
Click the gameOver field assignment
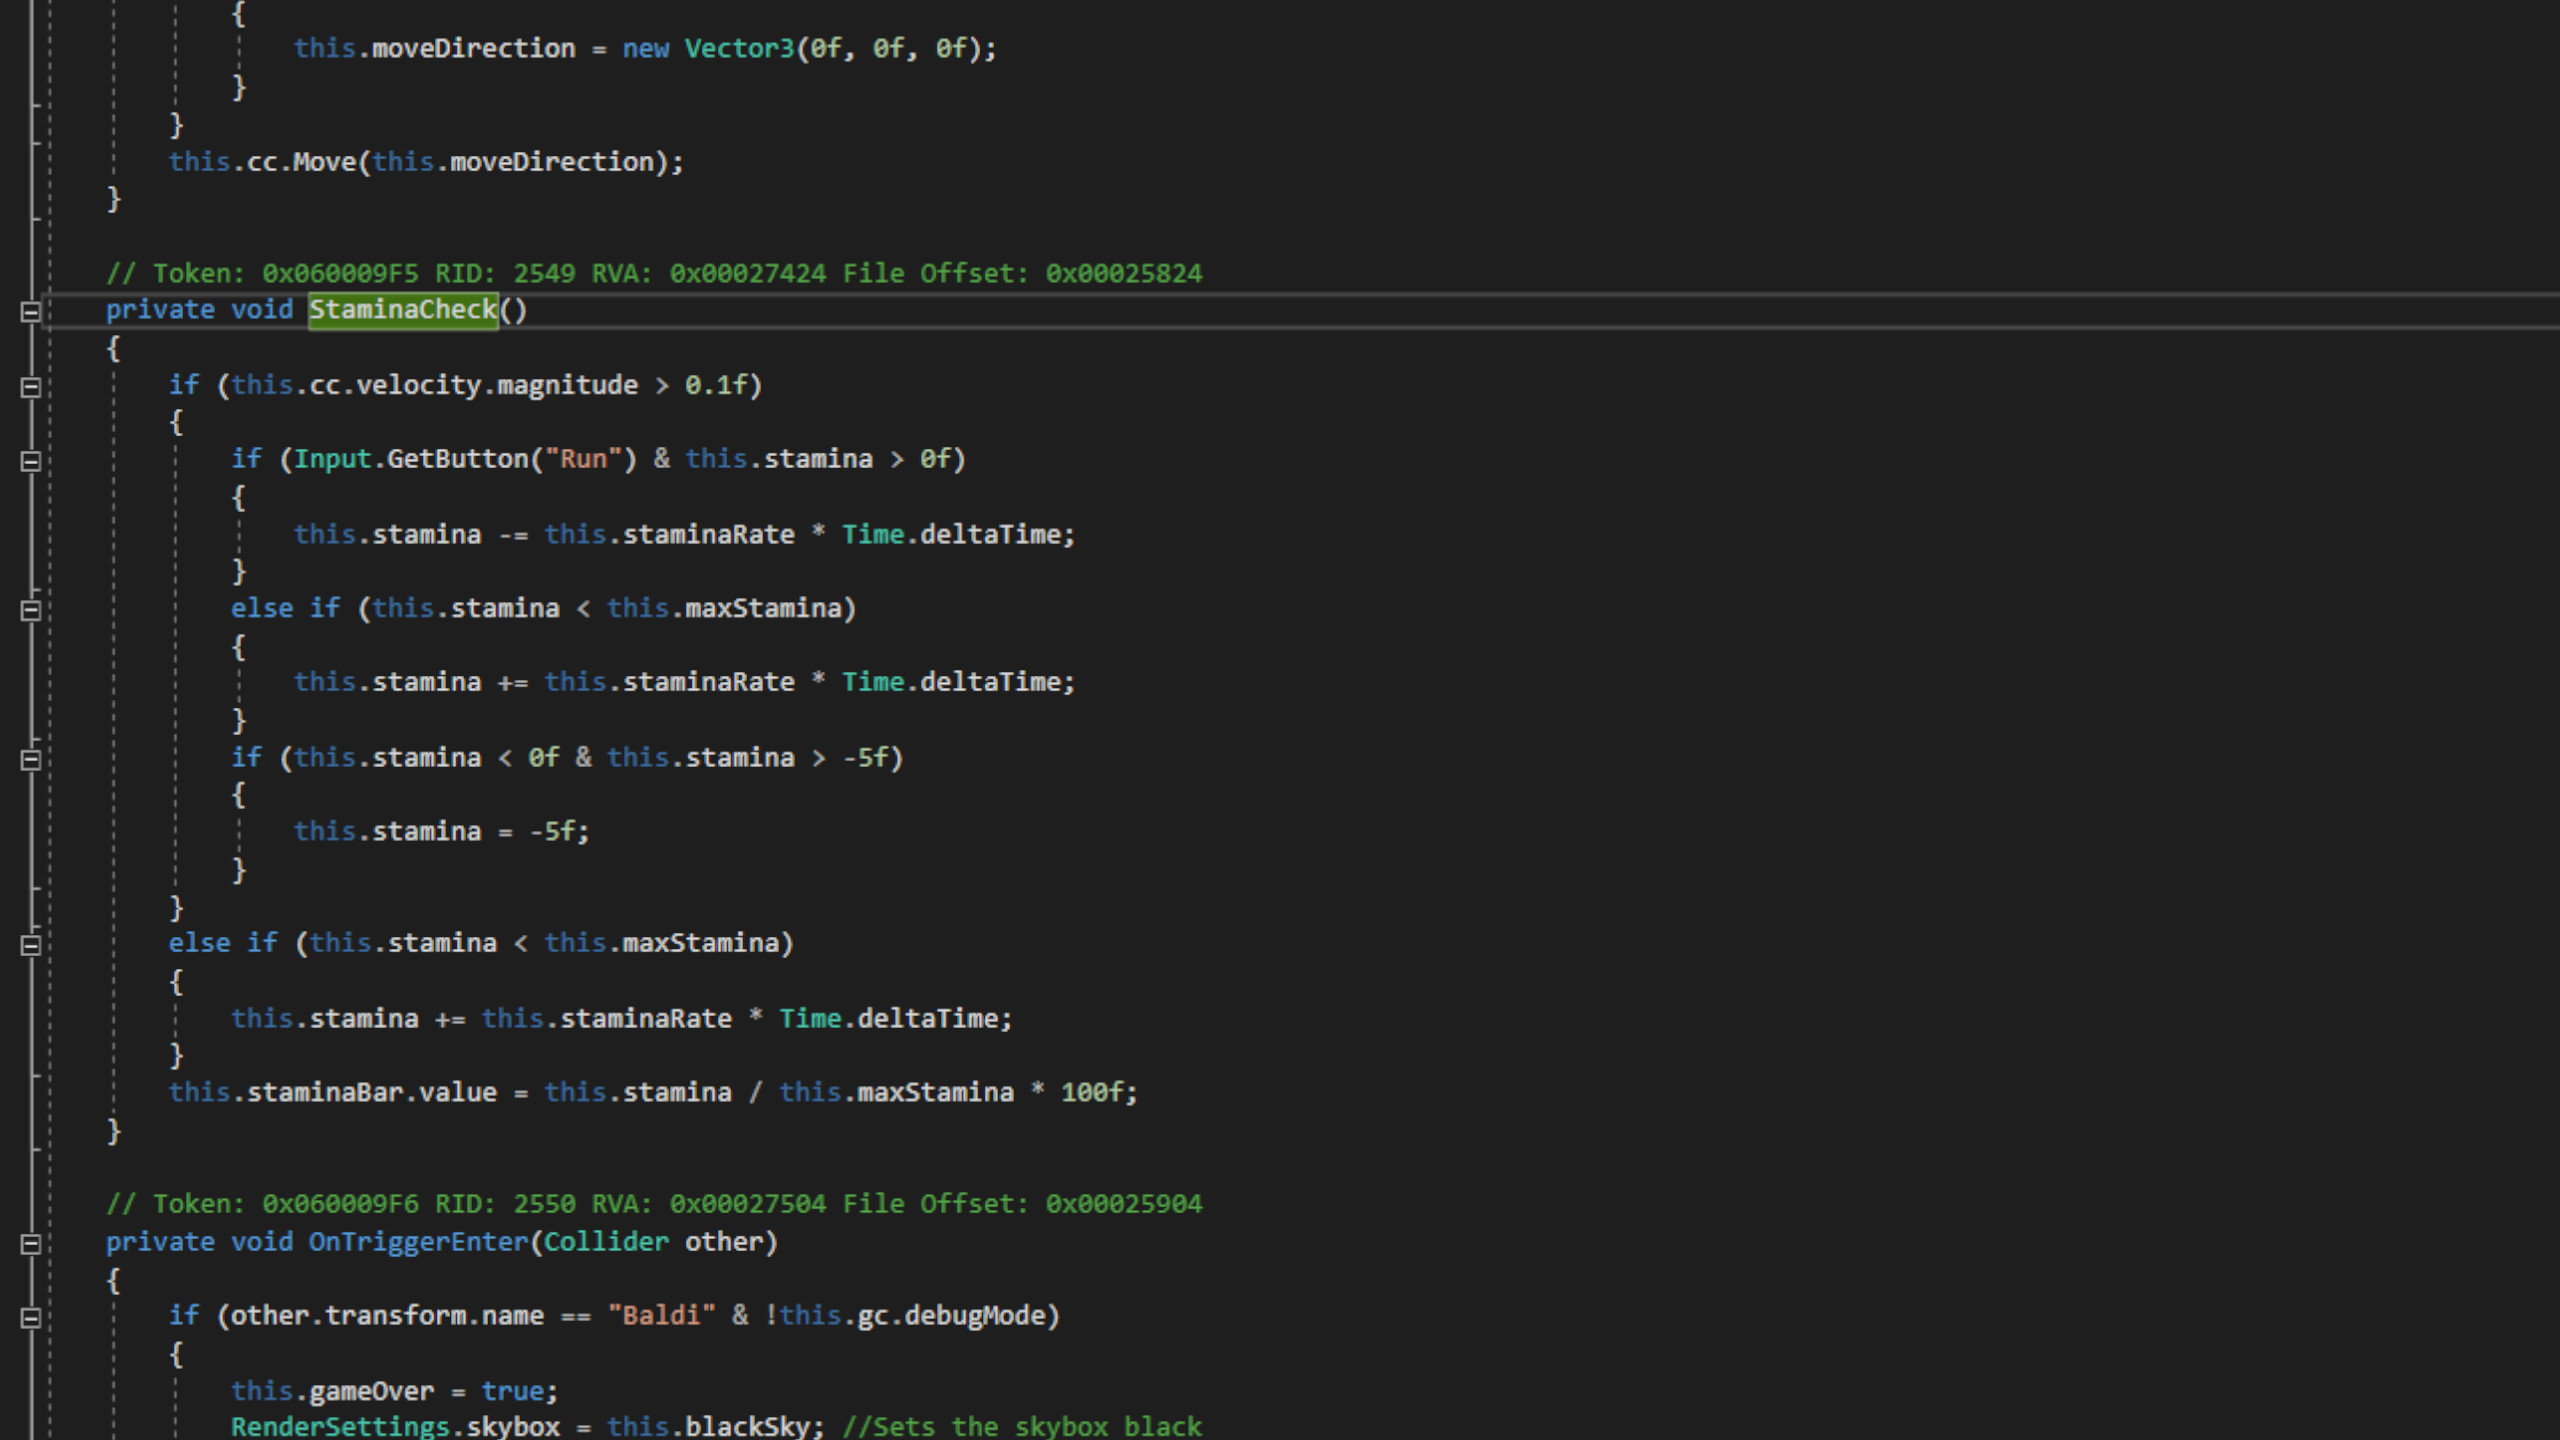click(x=371, y=1391)
